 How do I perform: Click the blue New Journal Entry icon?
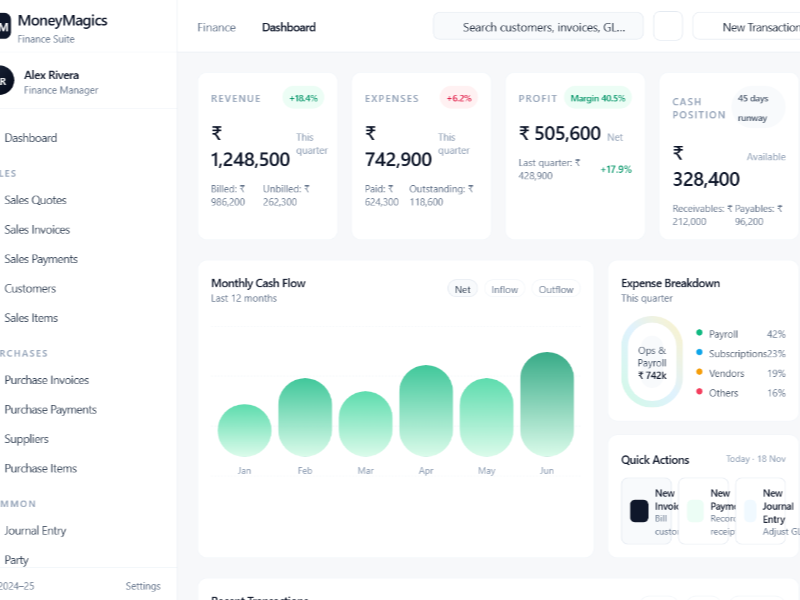point(752,511)
